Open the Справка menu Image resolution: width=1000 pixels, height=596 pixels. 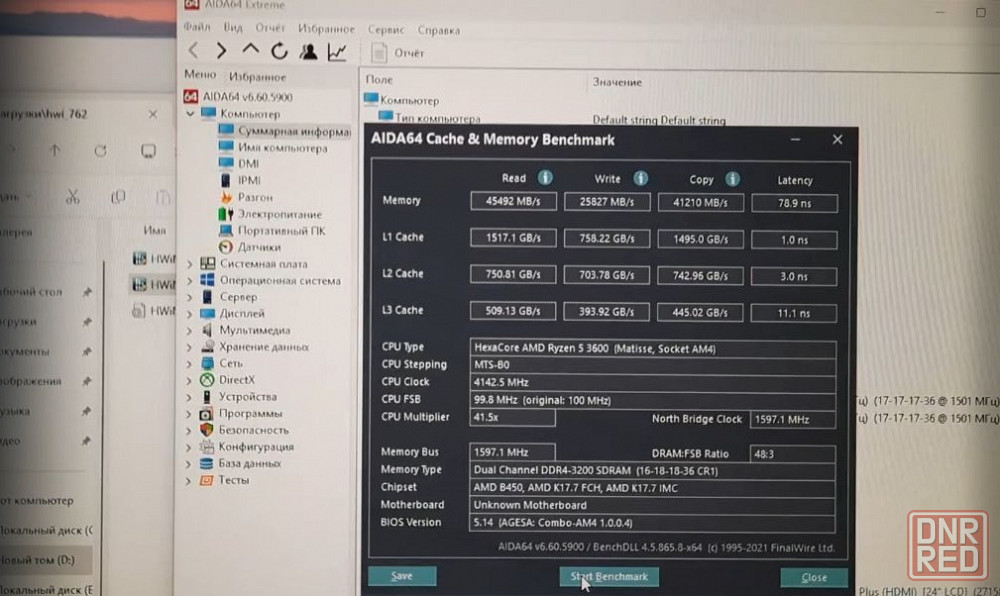point(439,30)
